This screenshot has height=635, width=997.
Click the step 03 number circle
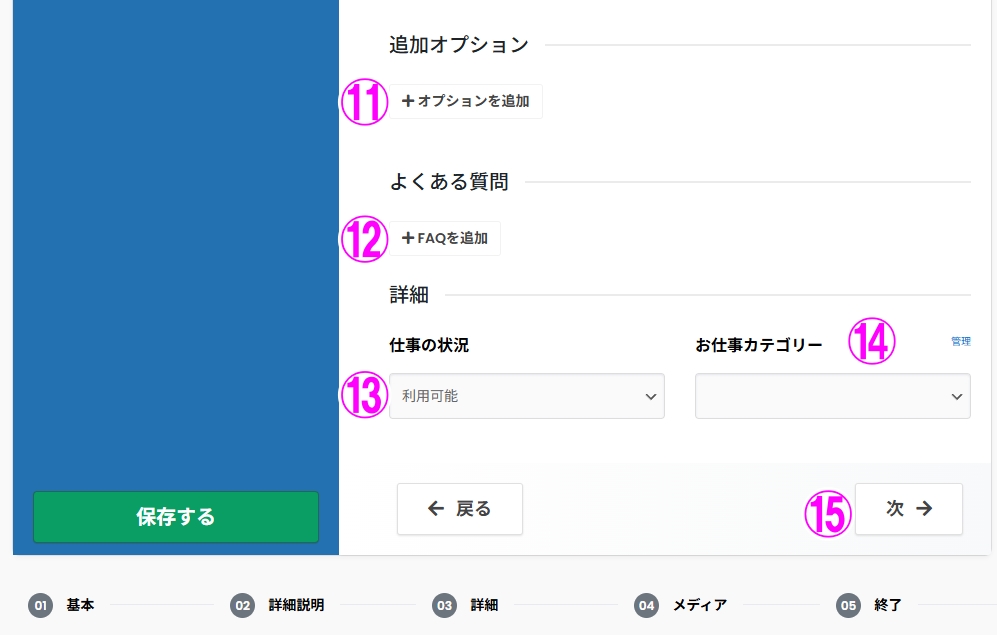pos(444,605)
